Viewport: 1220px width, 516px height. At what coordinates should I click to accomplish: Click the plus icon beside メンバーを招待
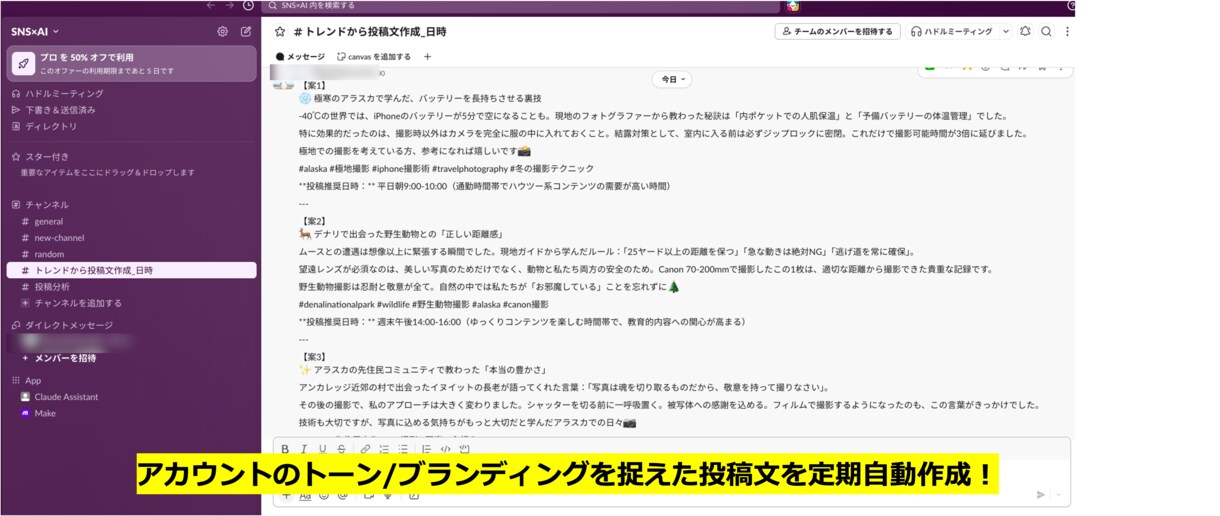(25, 358)
